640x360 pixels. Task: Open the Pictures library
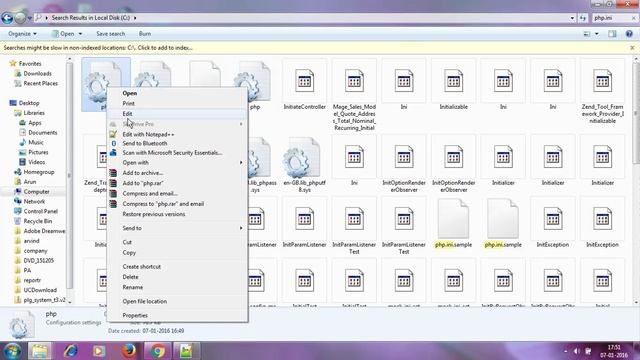(x=34, y=152)
